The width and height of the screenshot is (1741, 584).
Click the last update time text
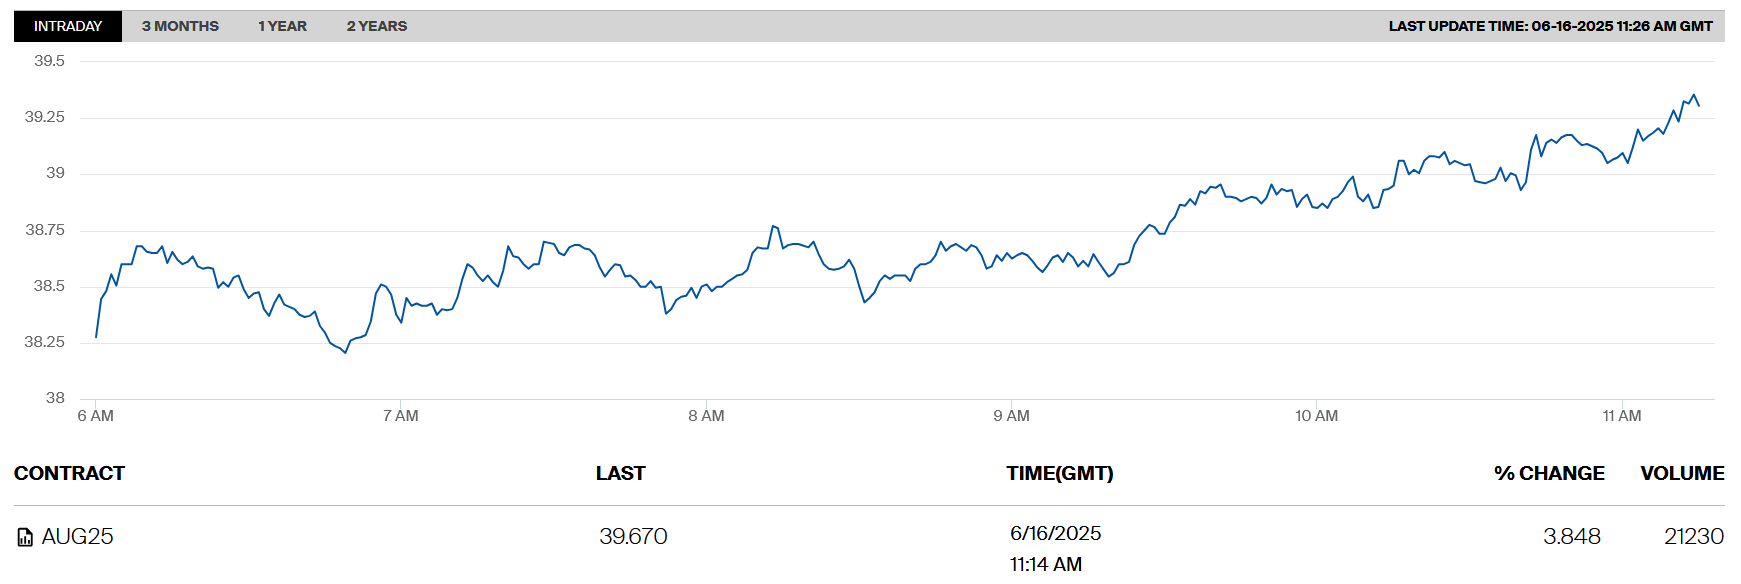tap(1550, 26)
